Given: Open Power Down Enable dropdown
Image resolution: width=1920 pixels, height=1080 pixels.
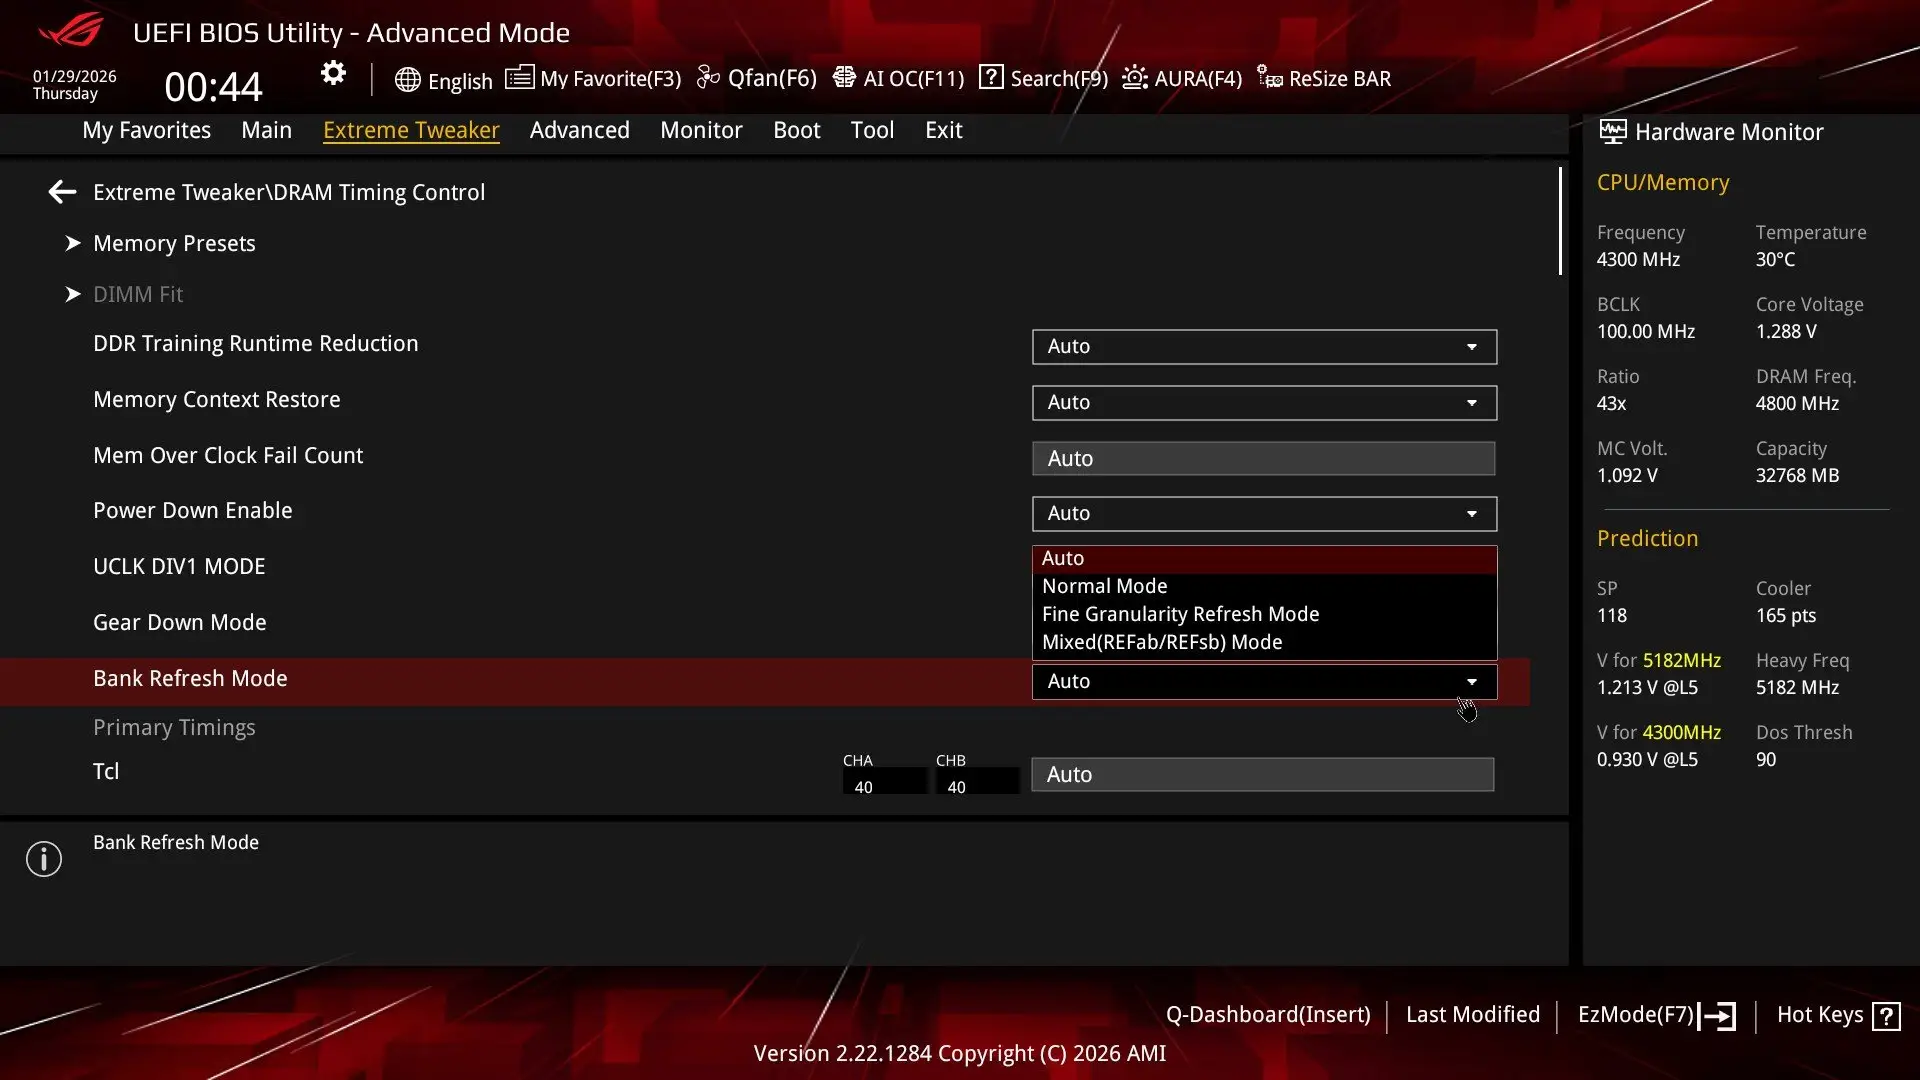Looking at the screenshot, I should click(1264, 513).
